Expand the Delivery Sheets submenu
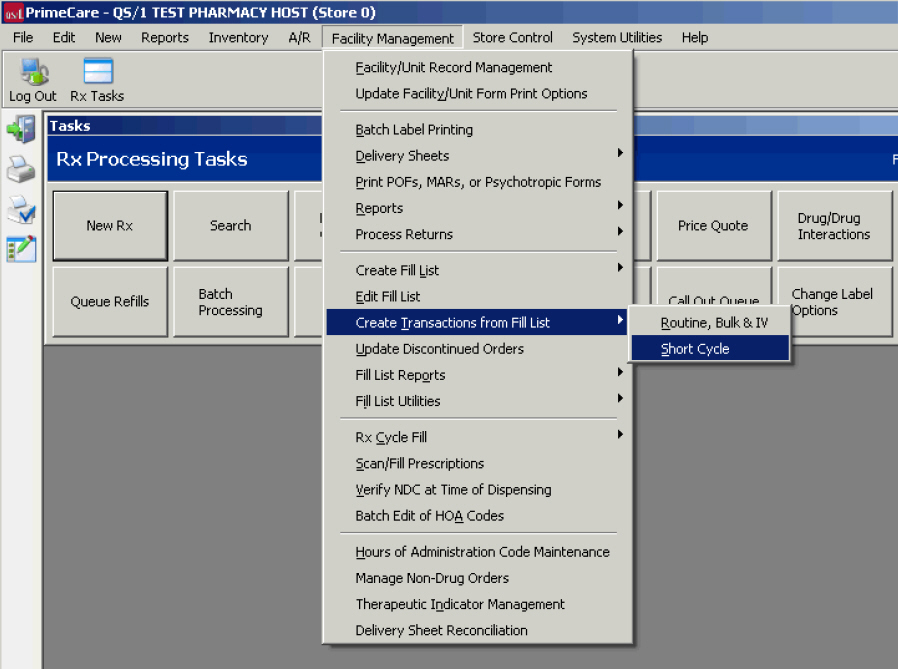 tap(401, 156)
